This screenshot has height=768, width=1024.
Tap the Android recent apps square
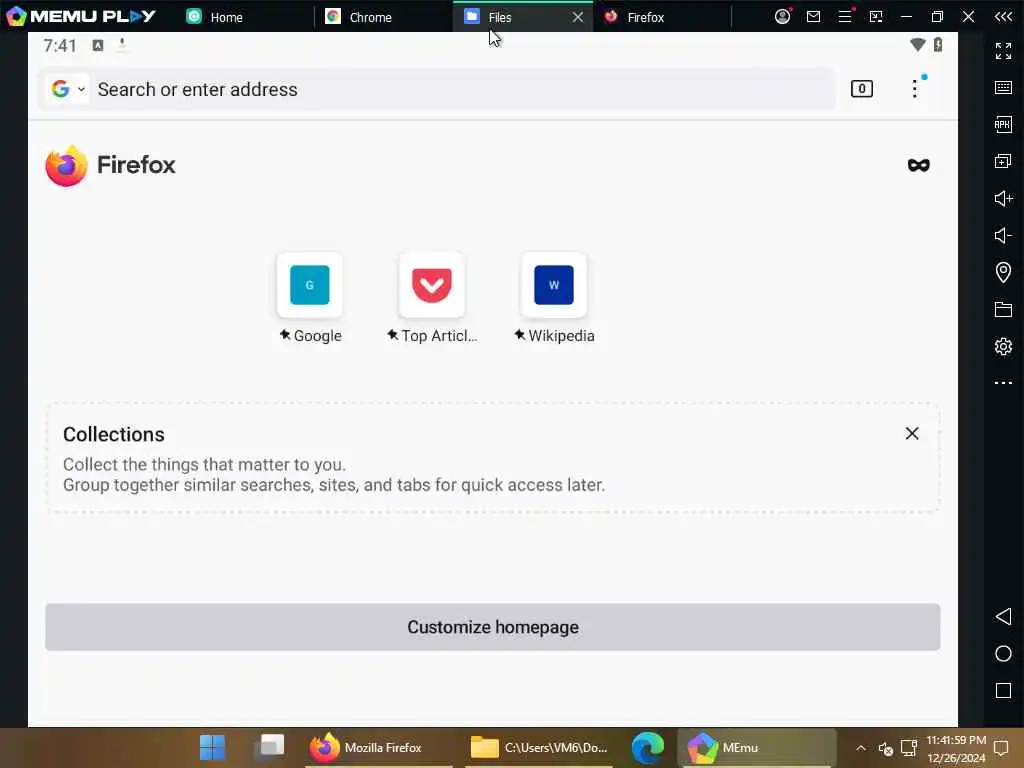1003,691
